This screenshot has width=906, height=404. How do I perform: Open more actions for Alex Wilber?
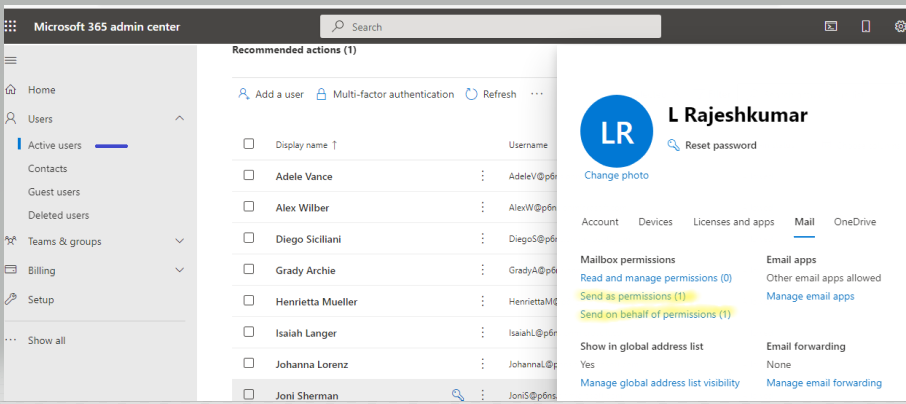click(482, 207)
